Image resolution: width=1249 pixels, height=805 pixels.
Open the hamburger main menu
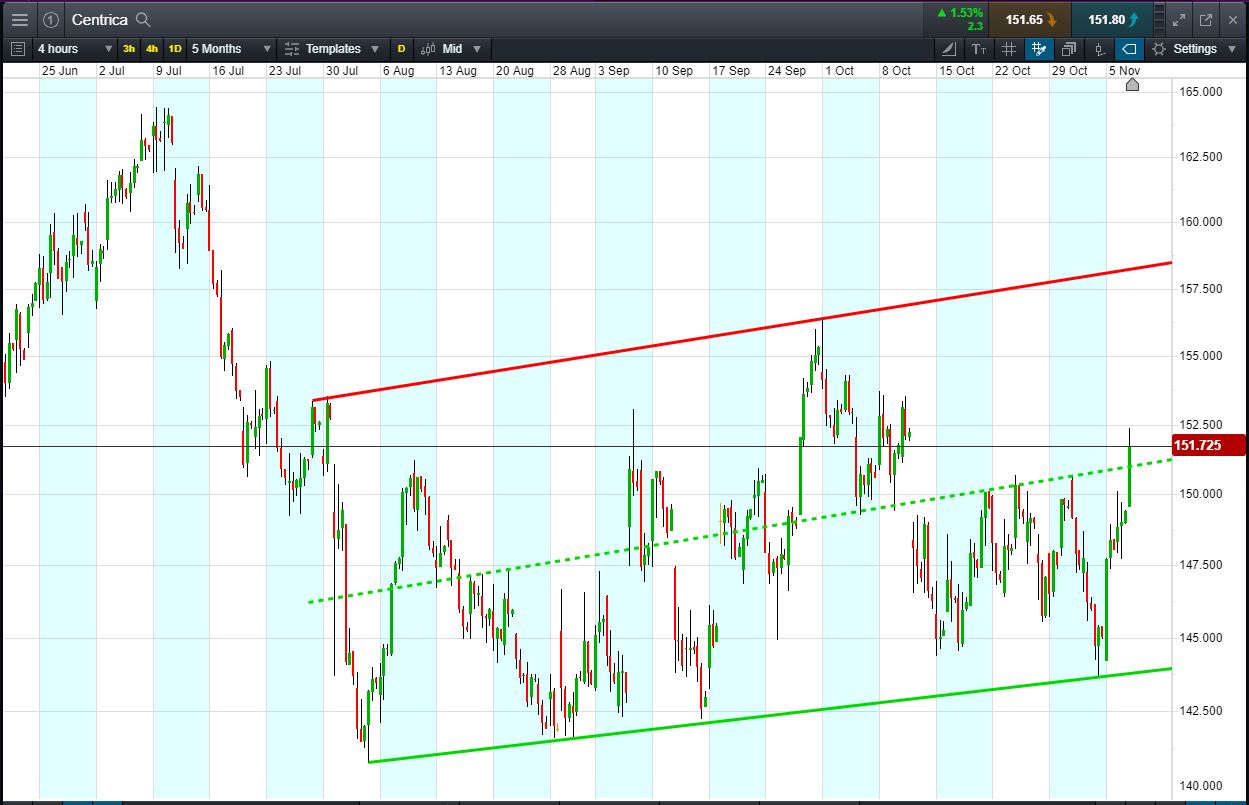pos(20,19)
